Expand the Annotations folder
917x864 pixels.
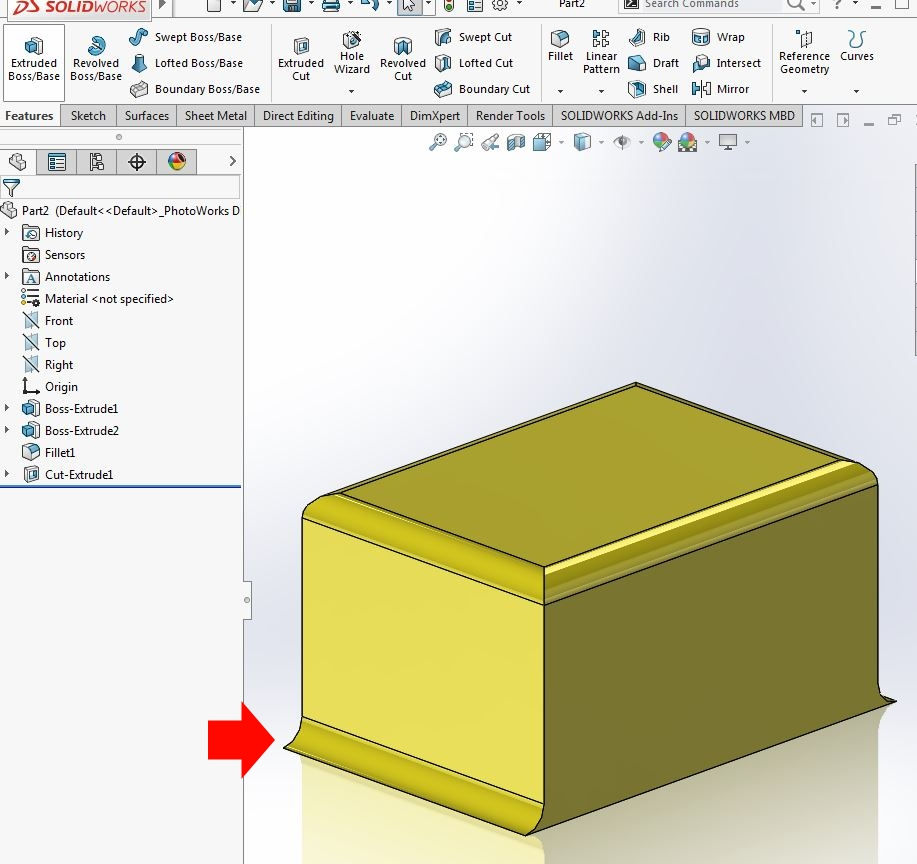(x=7, y=276)
